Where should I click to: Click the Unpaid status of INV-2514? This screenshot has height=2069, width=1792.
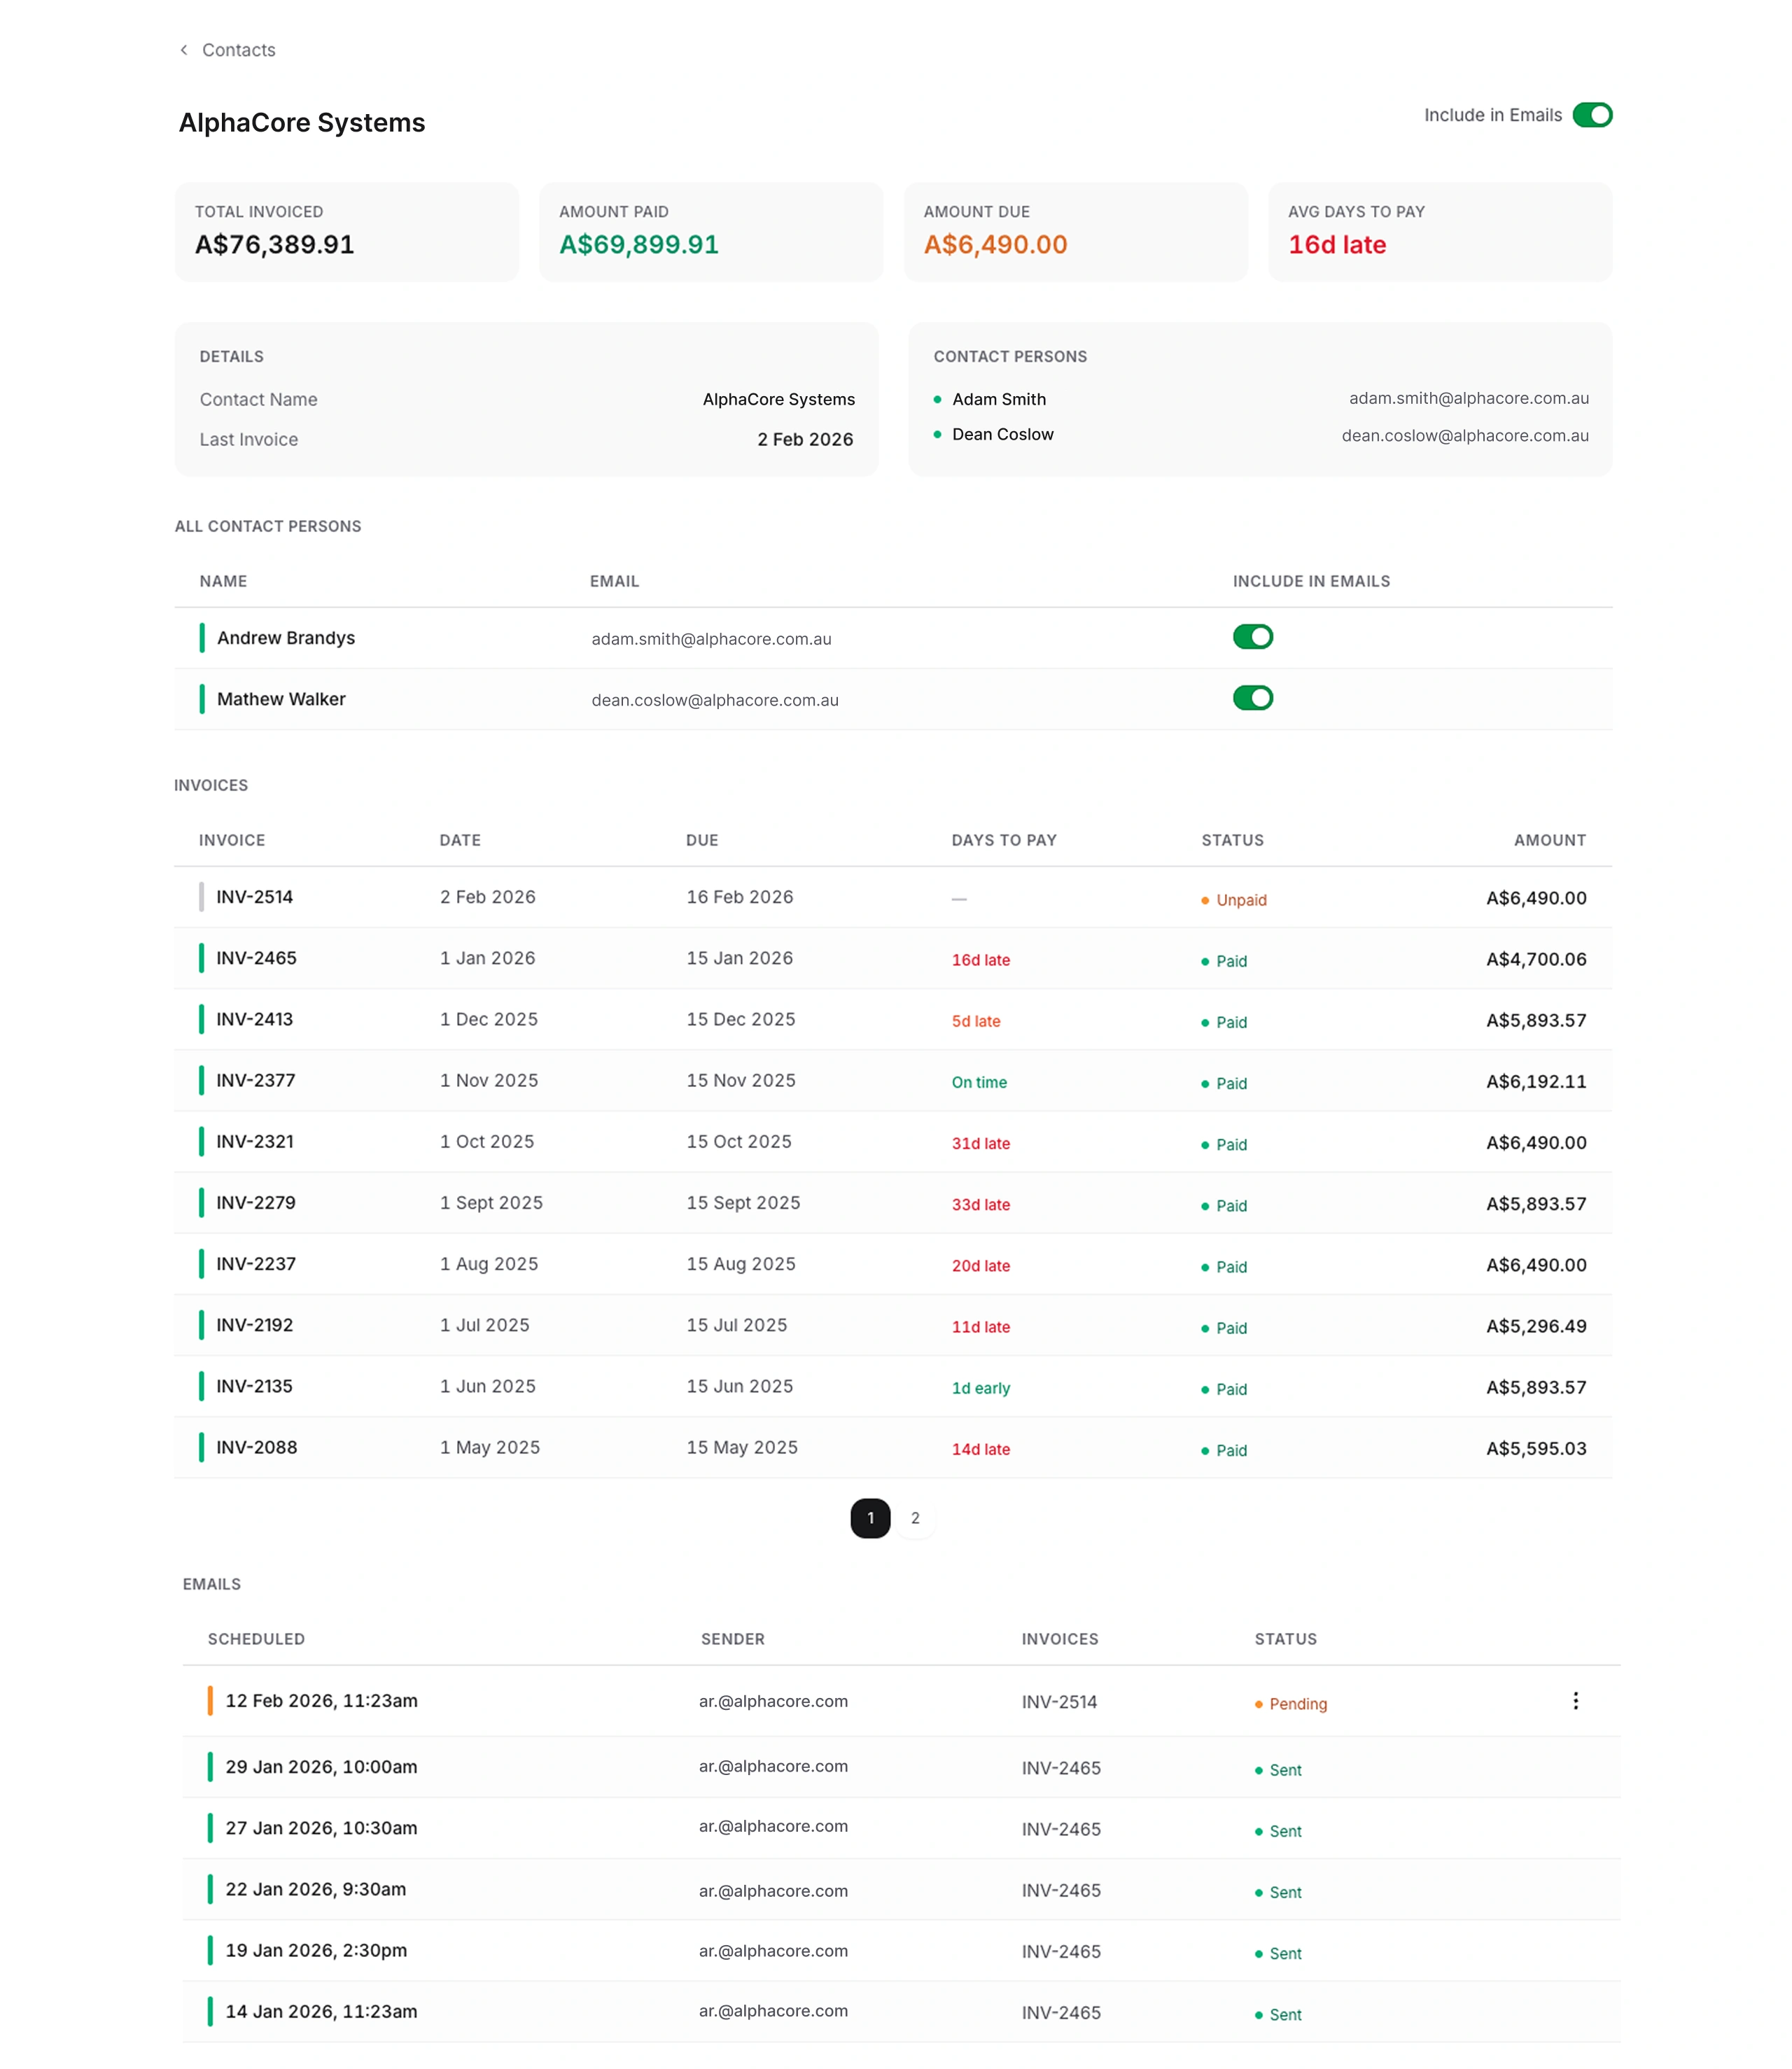coord(1240,900)
